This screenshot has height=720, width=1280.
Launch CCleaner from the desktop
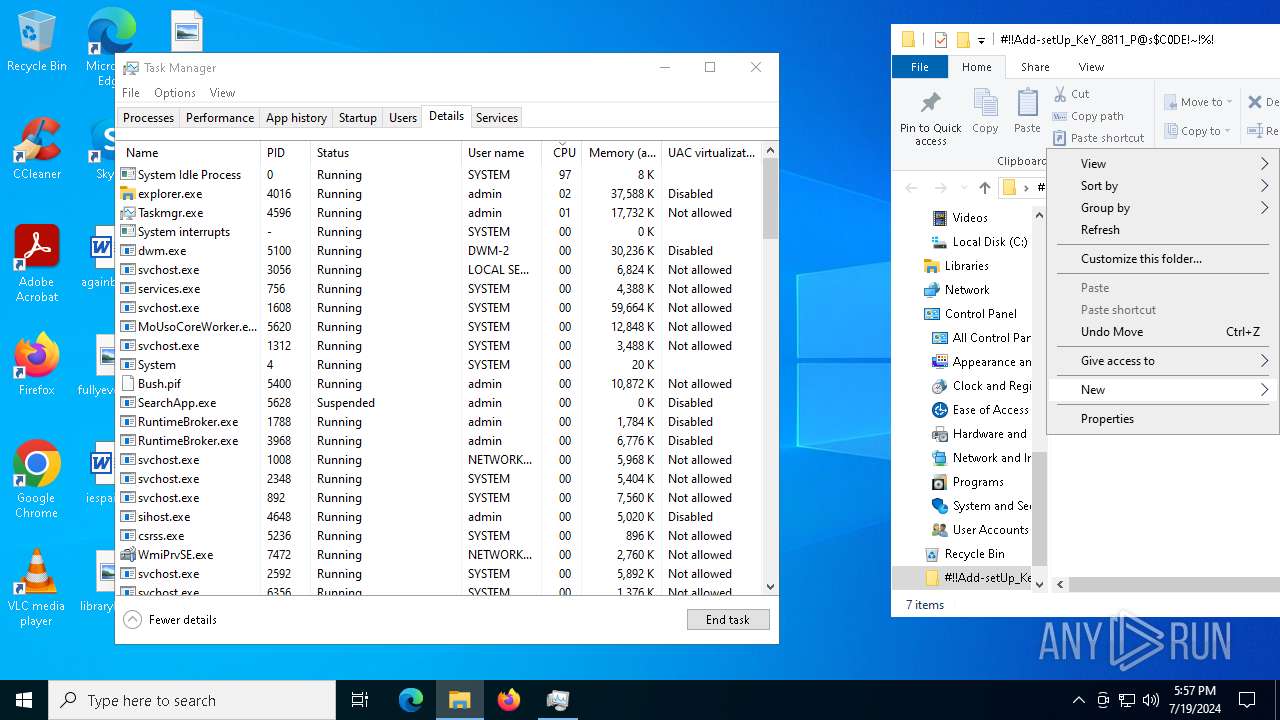36,150
